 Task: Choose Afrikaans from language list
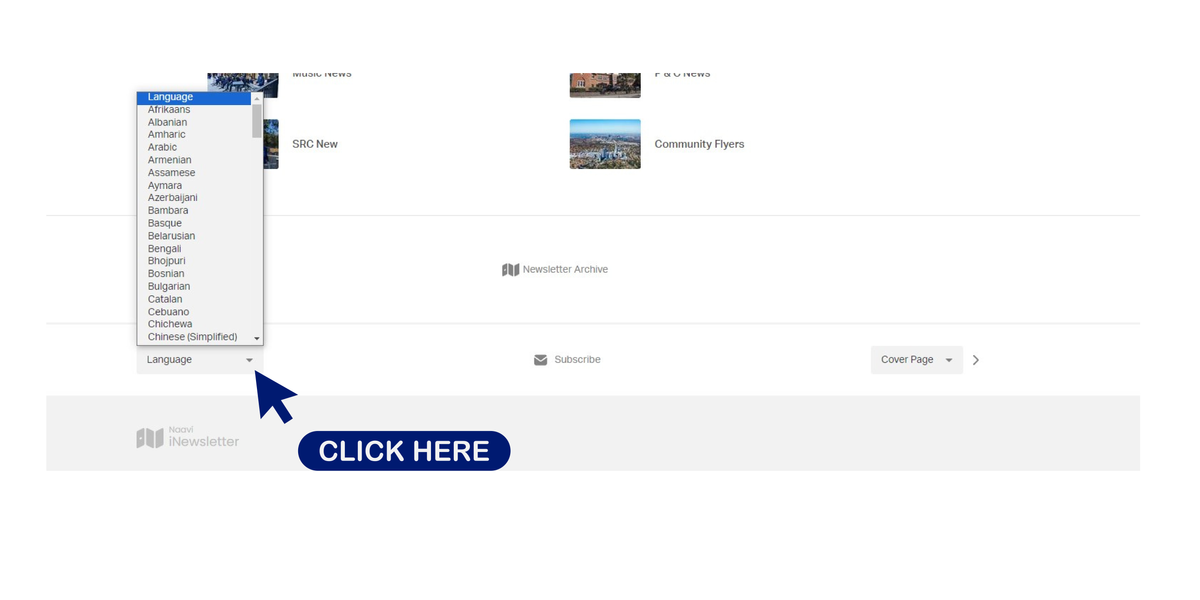194,110
